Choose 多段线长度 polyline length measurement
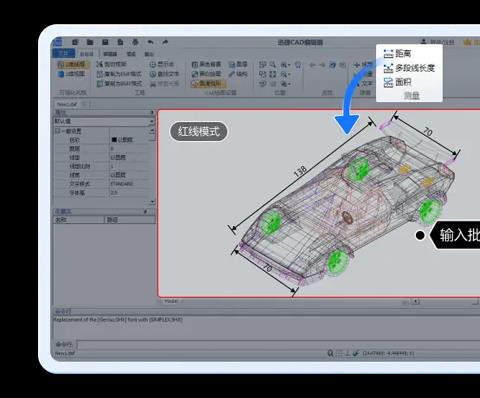Image resolution: width=480 pixels, height=398 pixels. (x=409, y=68)
